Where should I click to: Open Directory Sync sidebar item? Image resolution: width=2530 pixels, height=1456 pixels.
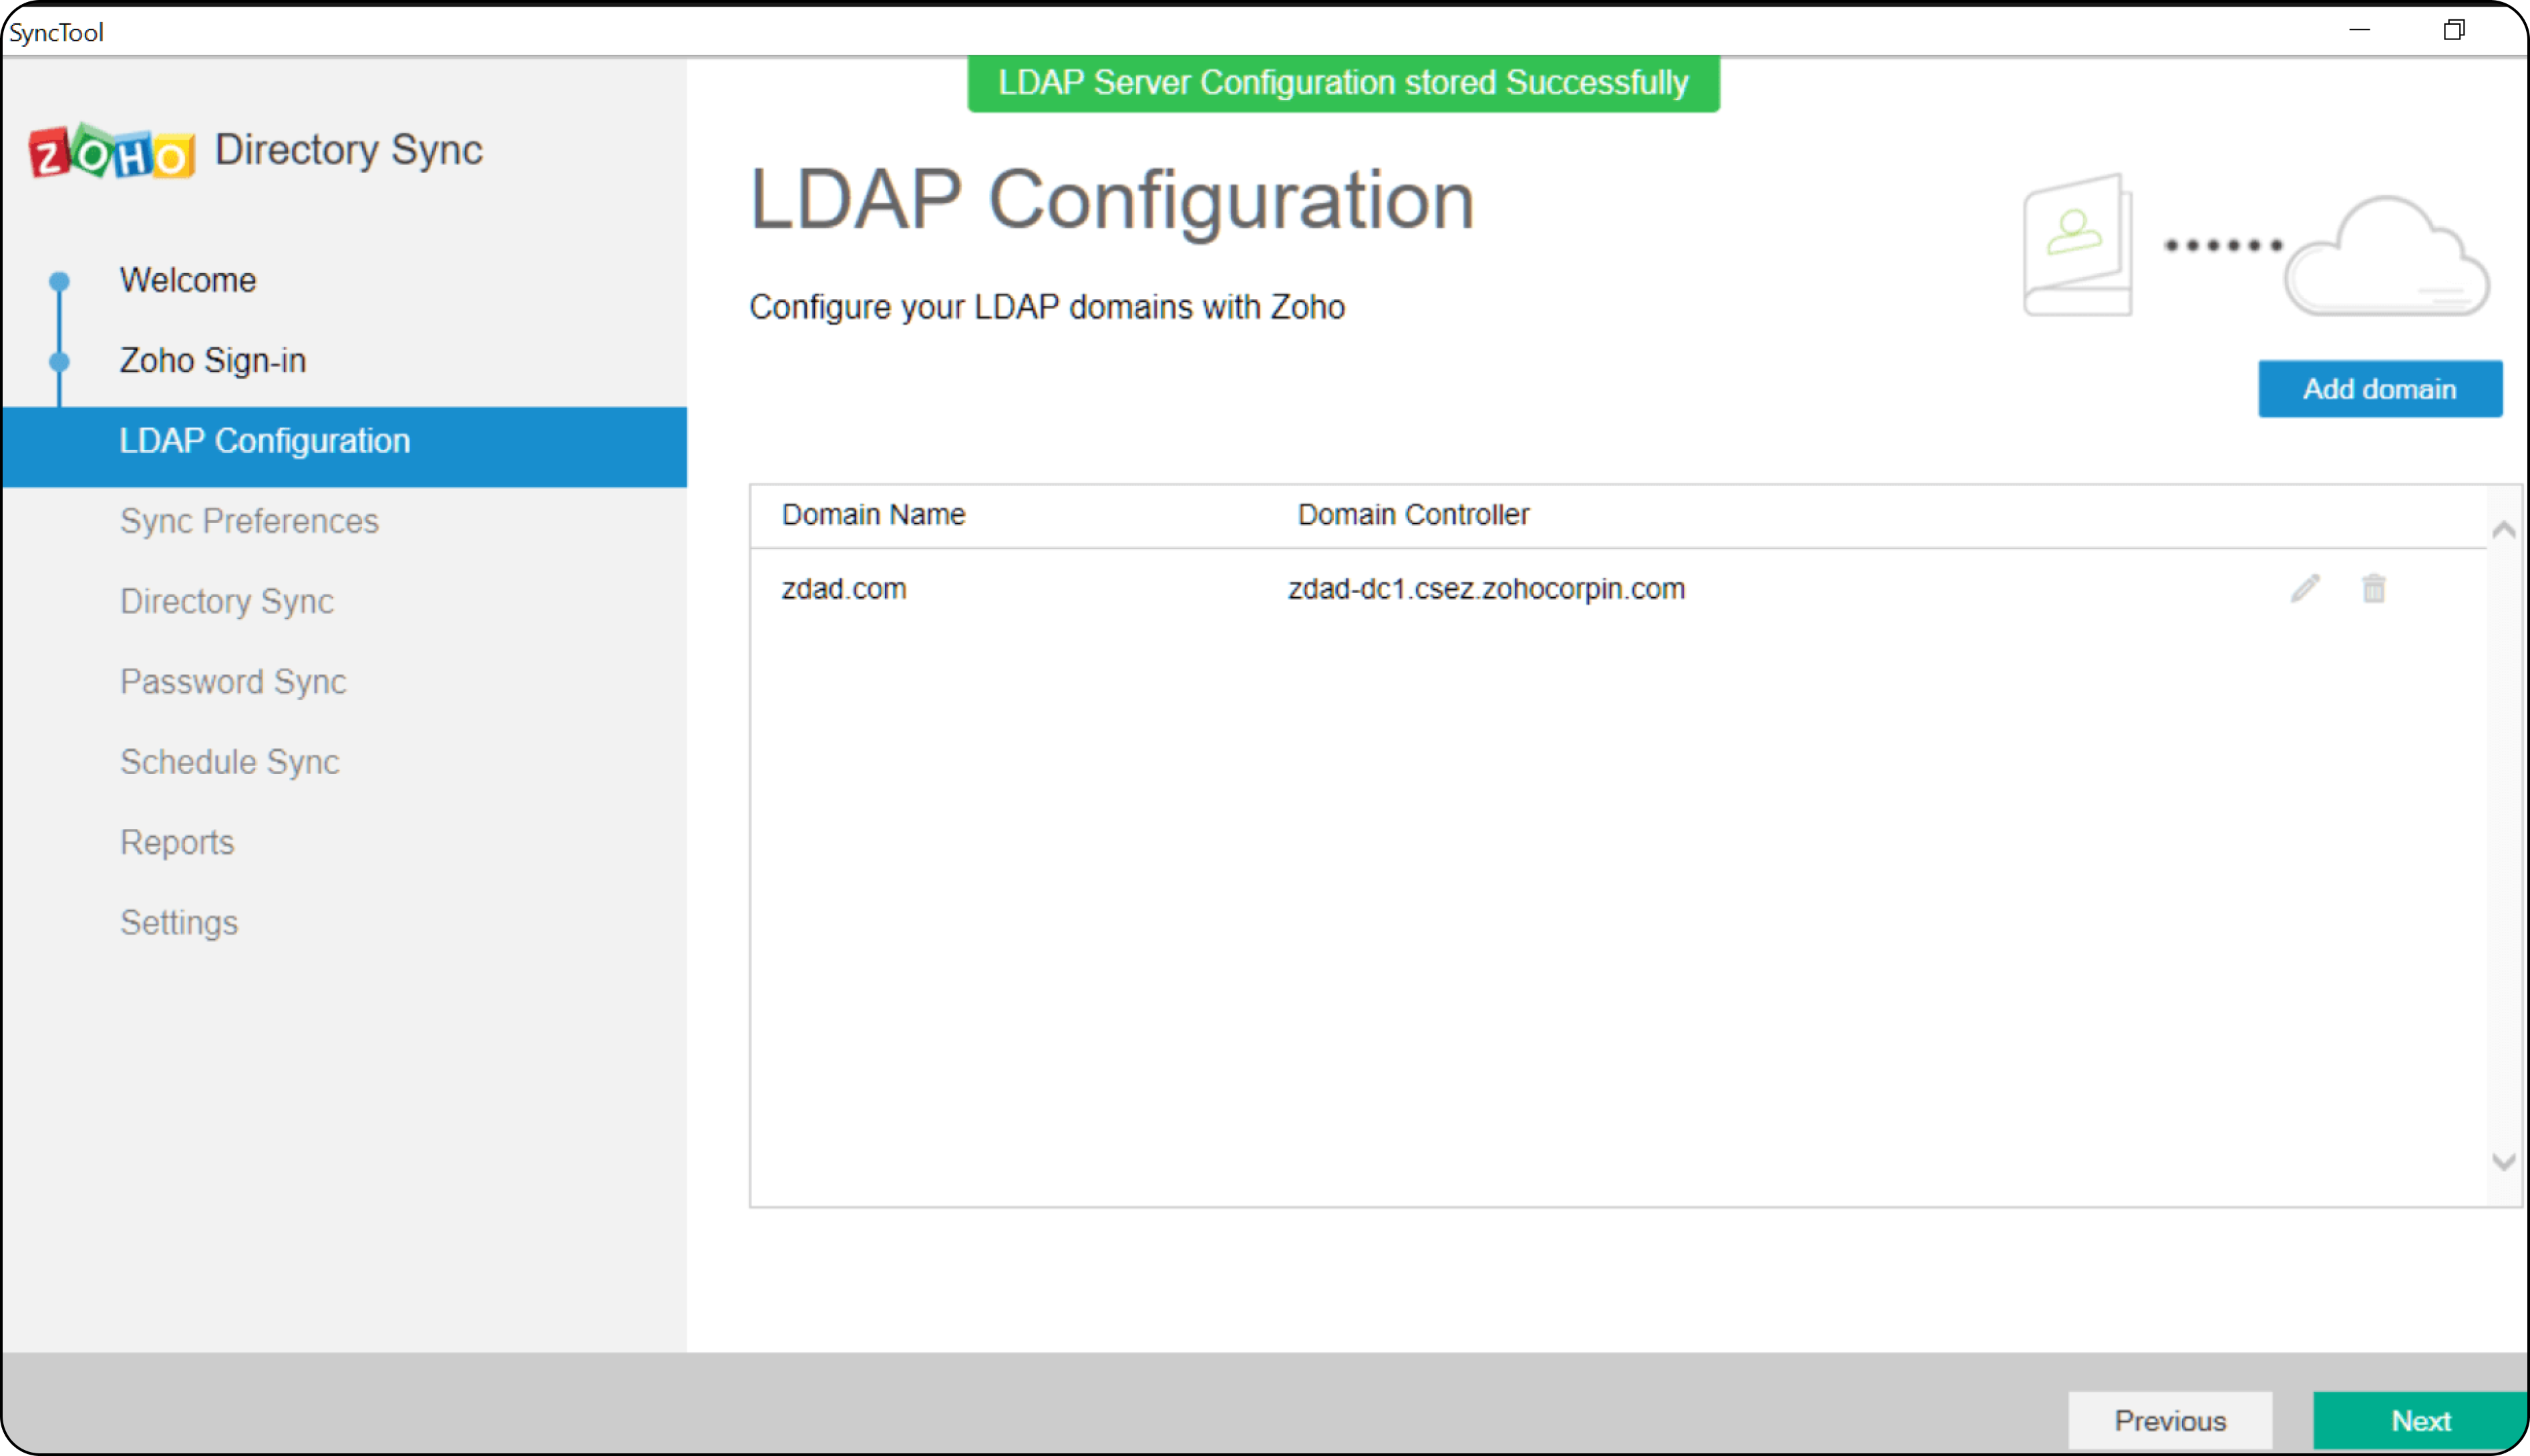coord(227,601)
